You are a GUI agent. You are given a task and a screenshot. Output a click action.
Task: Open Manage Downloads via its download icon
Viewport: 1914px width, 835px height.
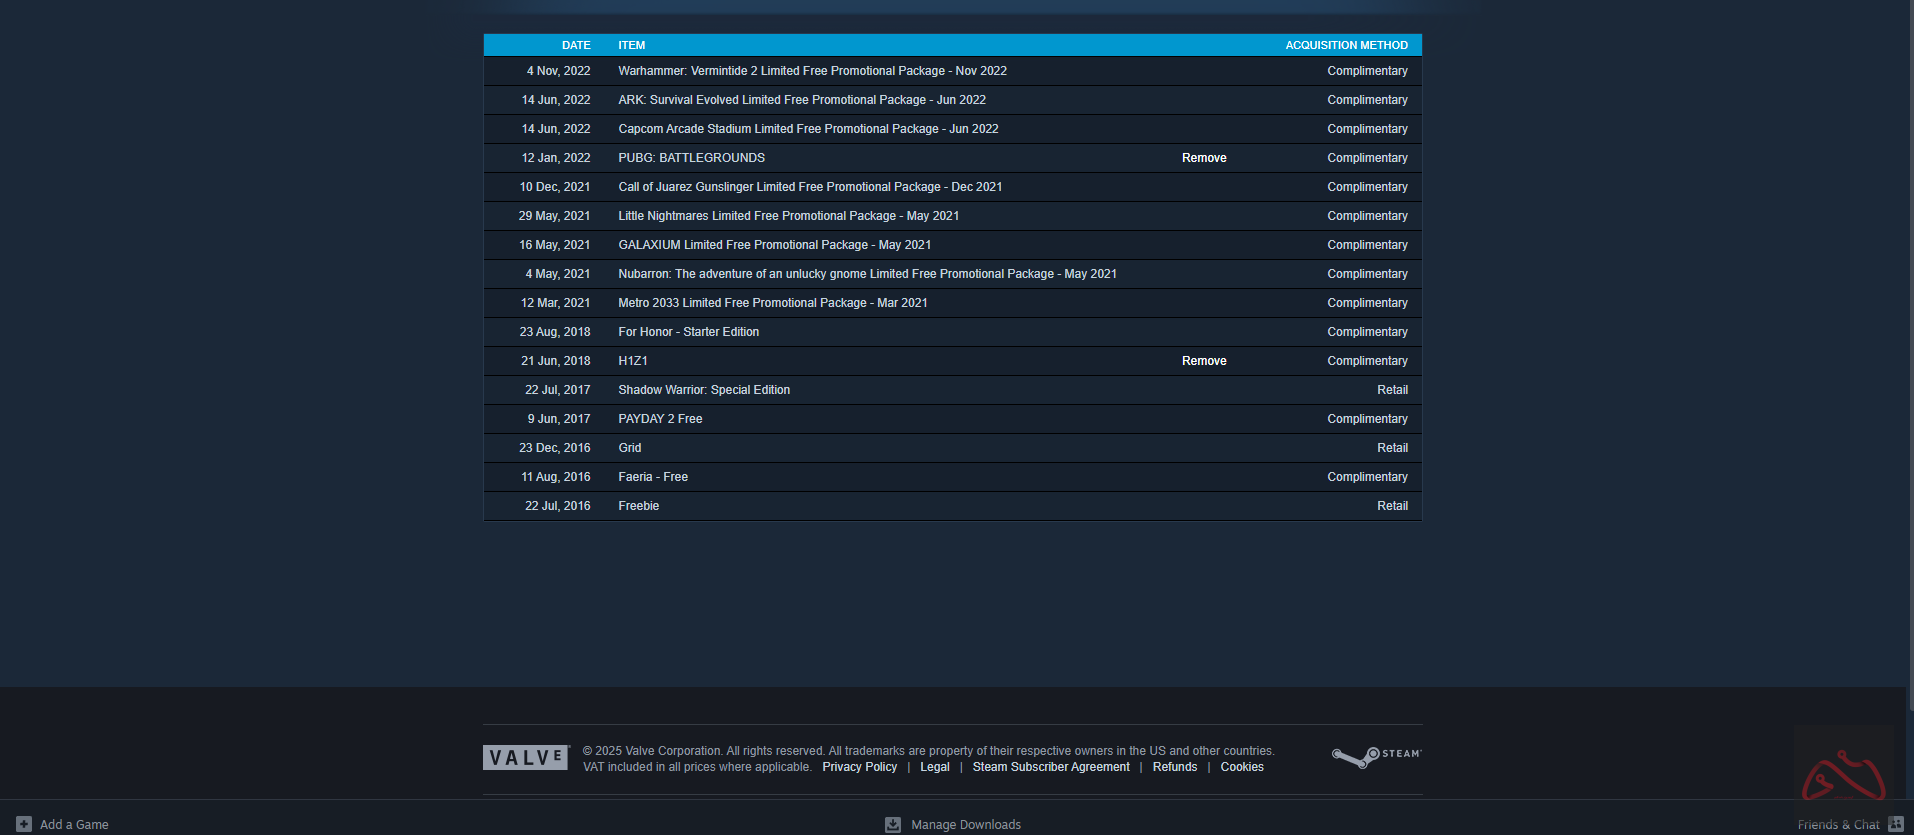[x=893, y=824]
